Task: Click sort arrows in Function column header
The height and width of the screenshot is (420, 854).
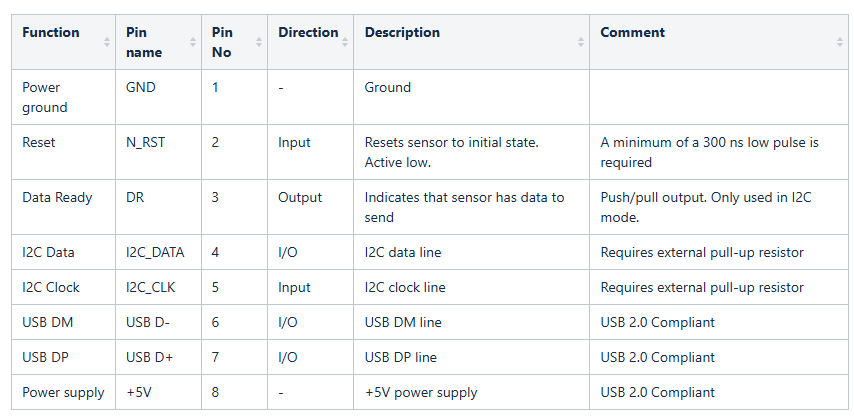Action: point(107,42)
